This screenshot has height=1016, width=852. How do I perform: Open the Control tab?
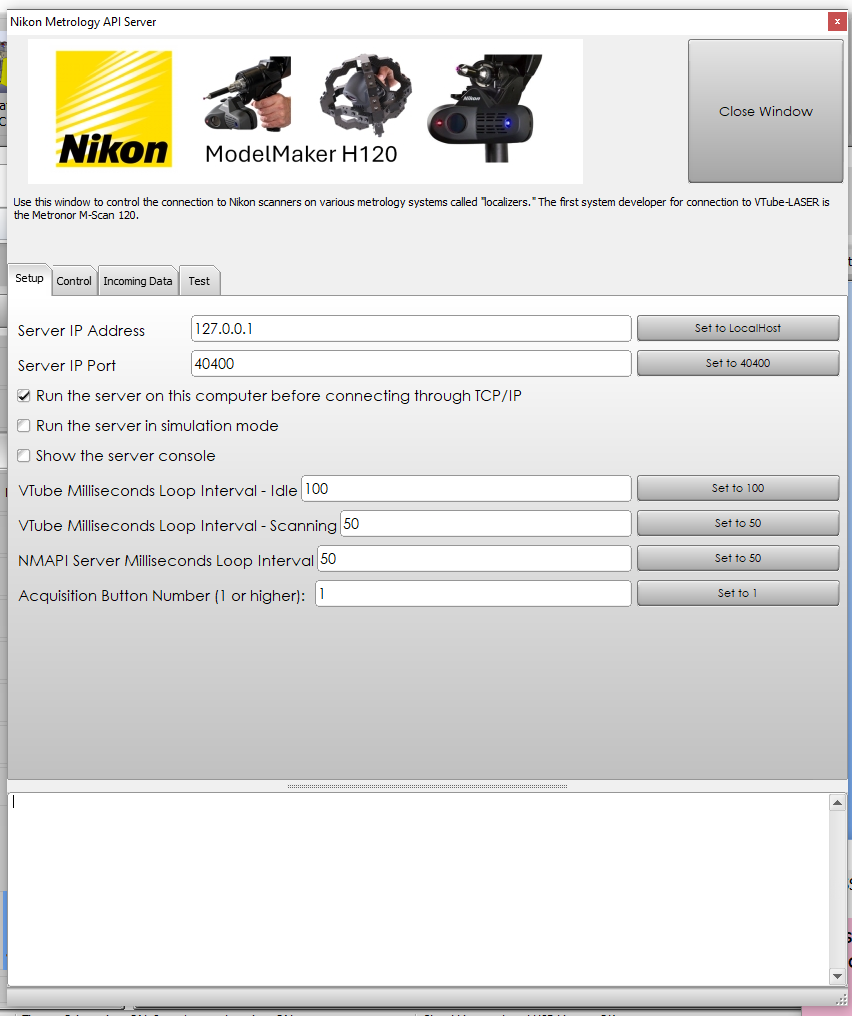click(x=74, y=281)
